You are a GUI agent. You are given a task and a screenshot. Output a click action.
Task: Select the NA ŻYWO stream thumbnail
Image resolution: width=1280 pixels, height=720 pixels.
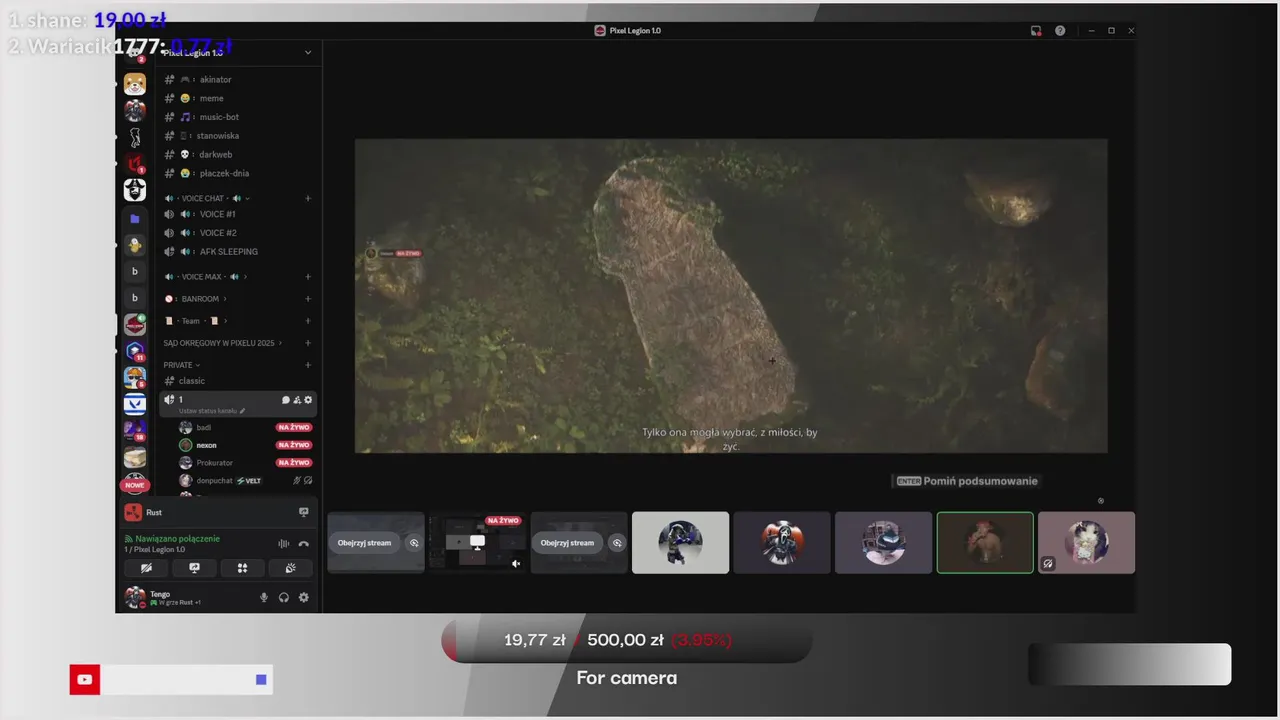tap(478, 543)
